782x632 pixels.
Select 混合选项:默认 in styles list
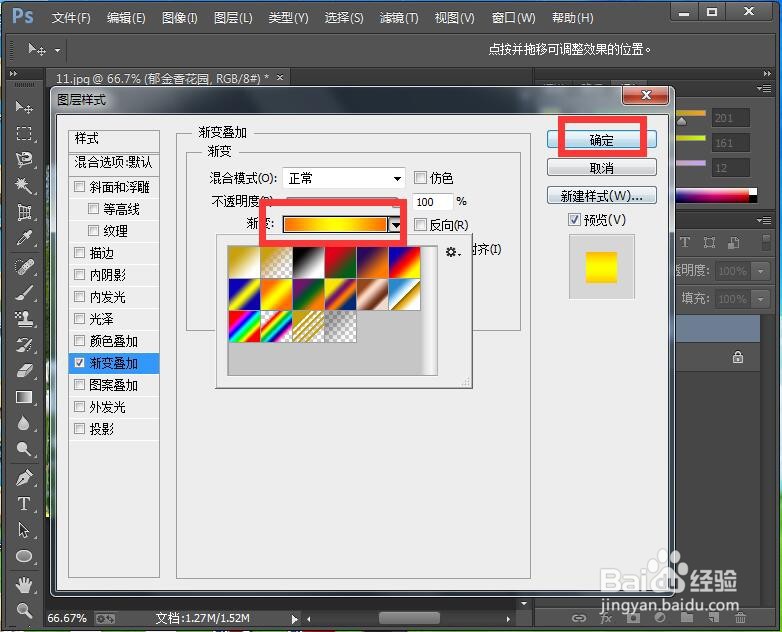[x=114, y=162]
